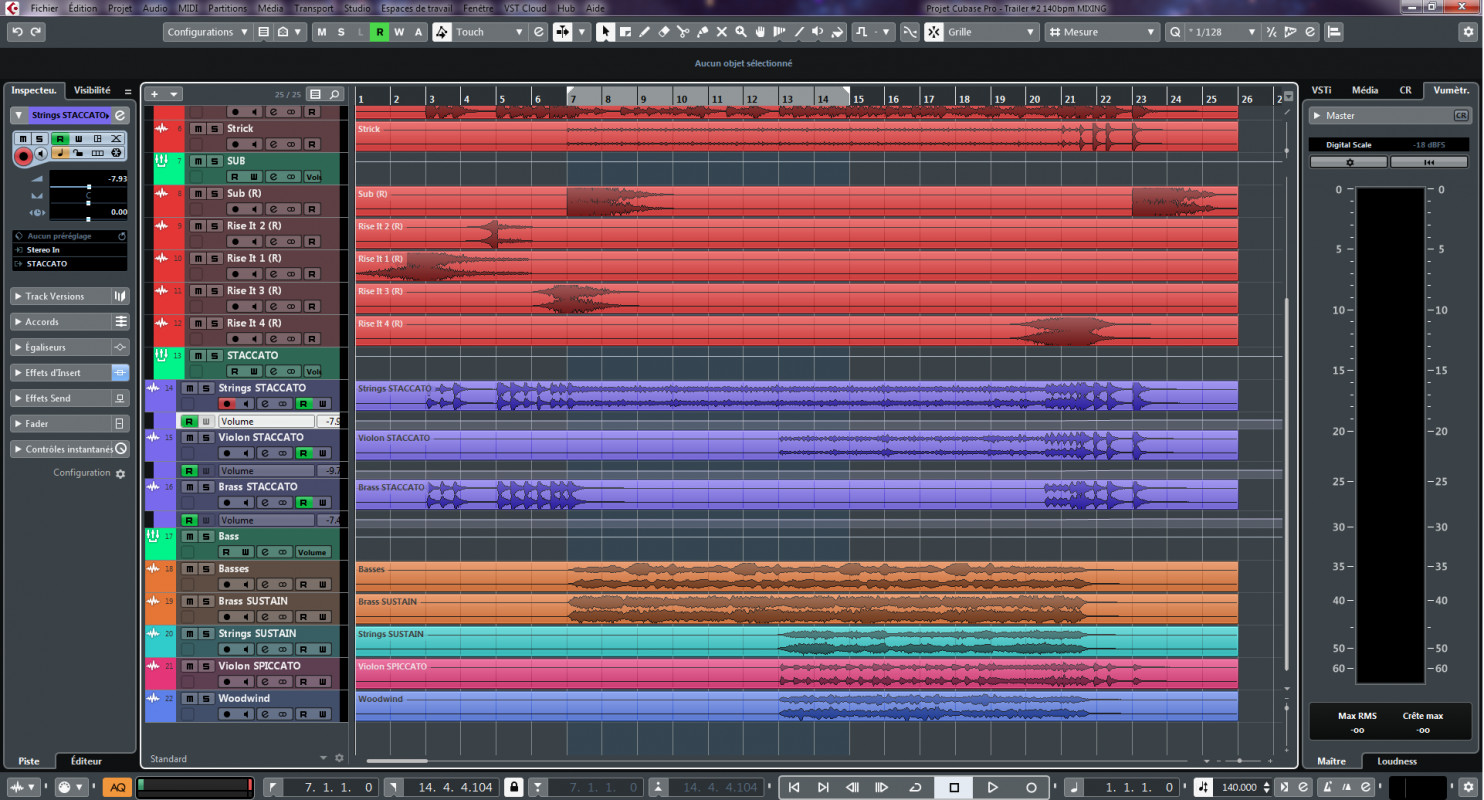Viewport: 1484px width, 800px height.
Task: Open the Projet menu
Action: 120,8
